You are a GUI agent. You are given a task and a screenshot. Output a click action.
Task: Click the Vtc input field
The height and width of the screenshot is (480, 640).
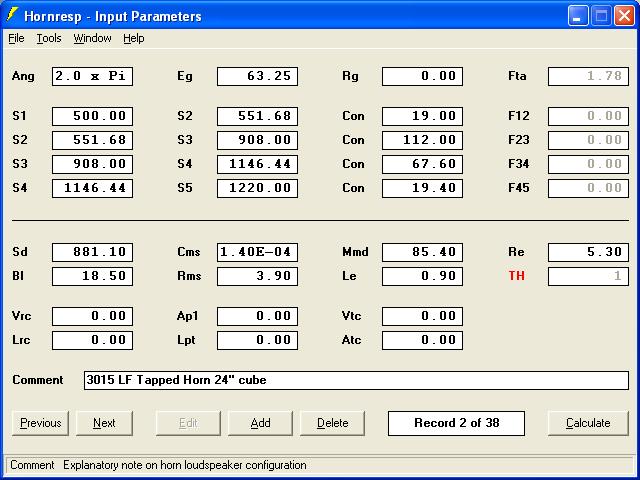422,316
